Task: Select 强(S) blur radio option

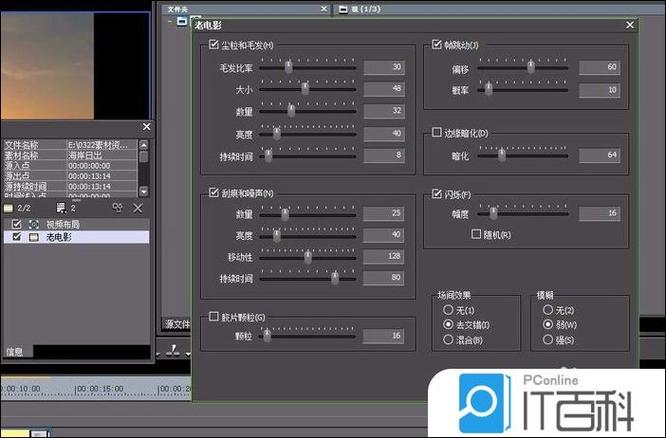Action: [x=548, y=339]
